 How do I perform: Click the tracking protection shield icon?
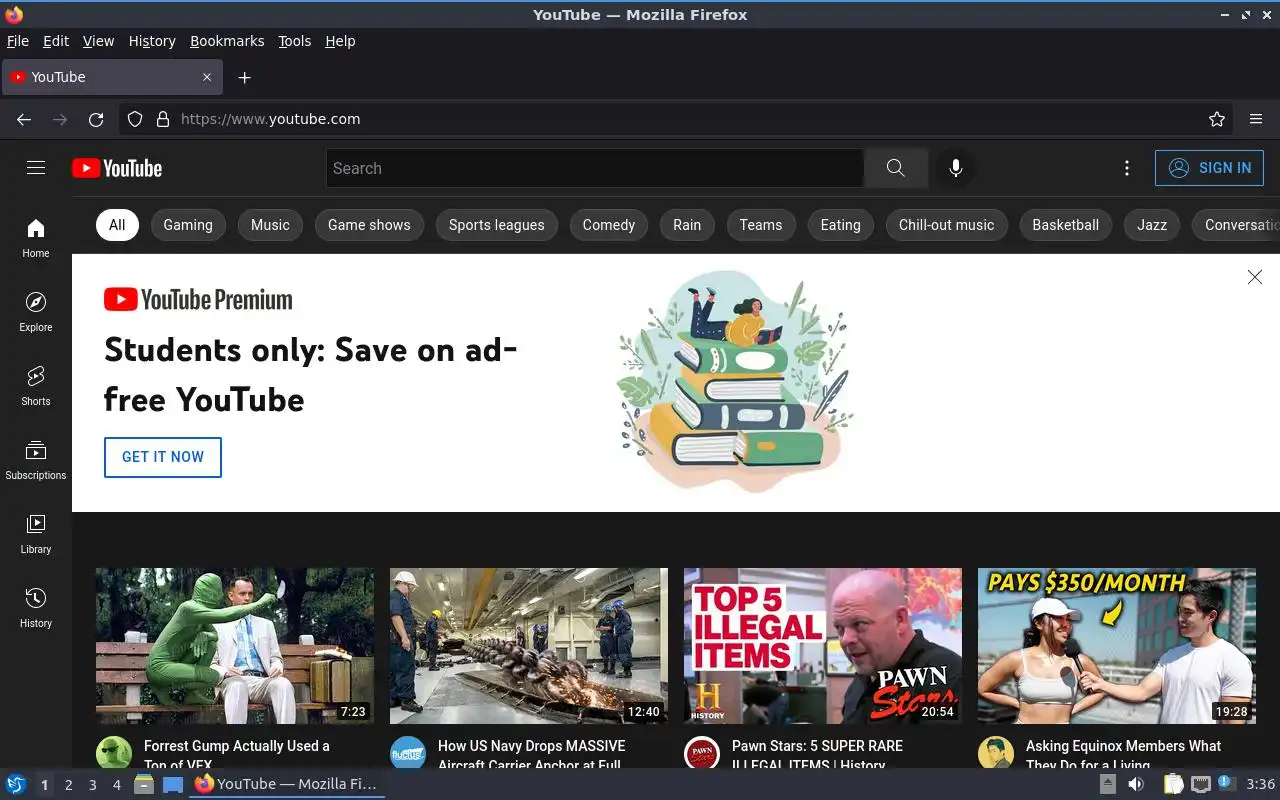pyautogui.click(x=135, y=119)
